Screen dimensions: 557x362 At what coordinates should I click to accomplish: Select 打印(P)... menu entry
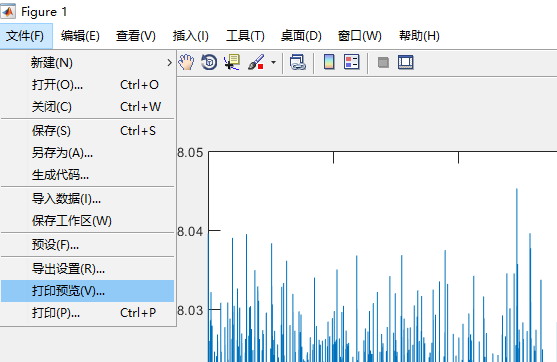click(87, 313)
